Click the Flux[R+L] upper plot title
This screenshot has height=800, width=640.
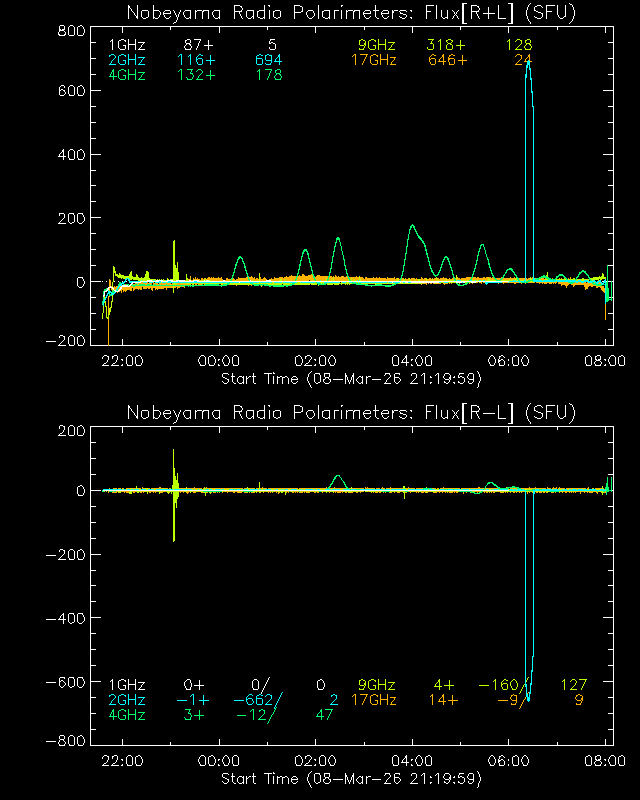352,13
